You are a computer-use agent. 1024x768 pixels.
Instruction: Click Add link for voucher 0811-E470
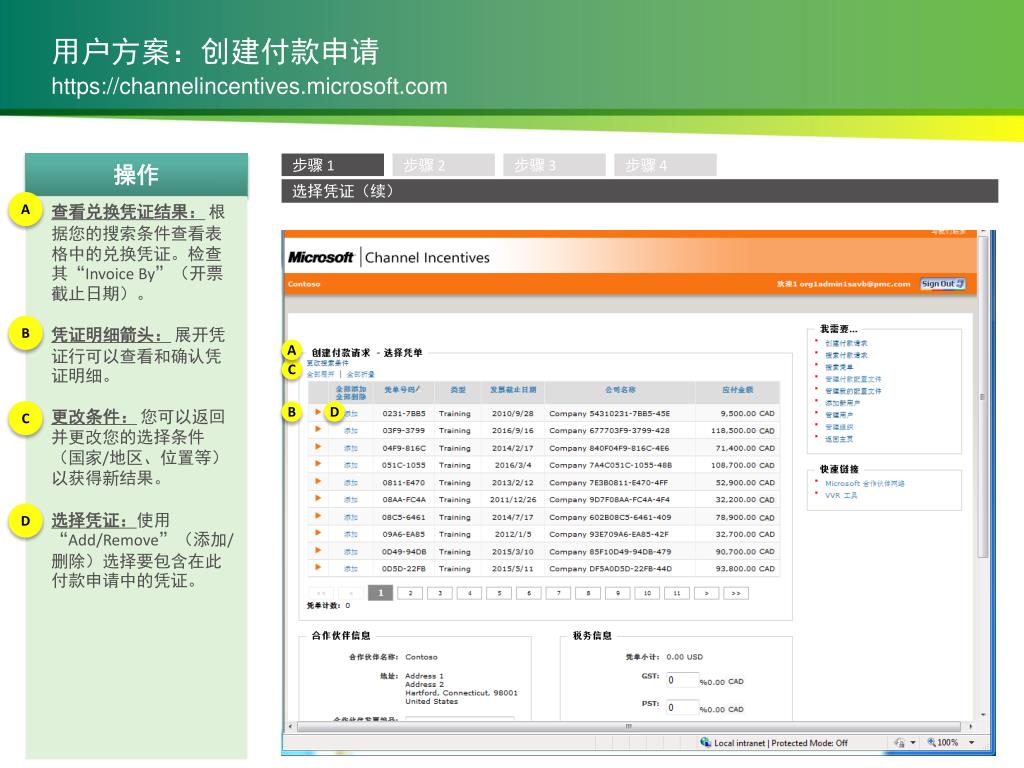coord(351,483)
